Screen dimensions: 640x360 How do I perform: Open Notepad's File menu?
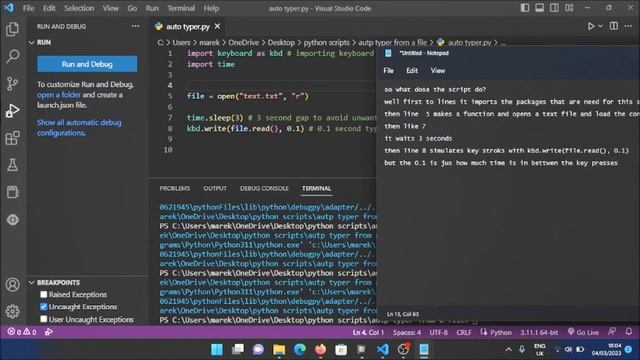pyautogui.click(x=389, y=71)
